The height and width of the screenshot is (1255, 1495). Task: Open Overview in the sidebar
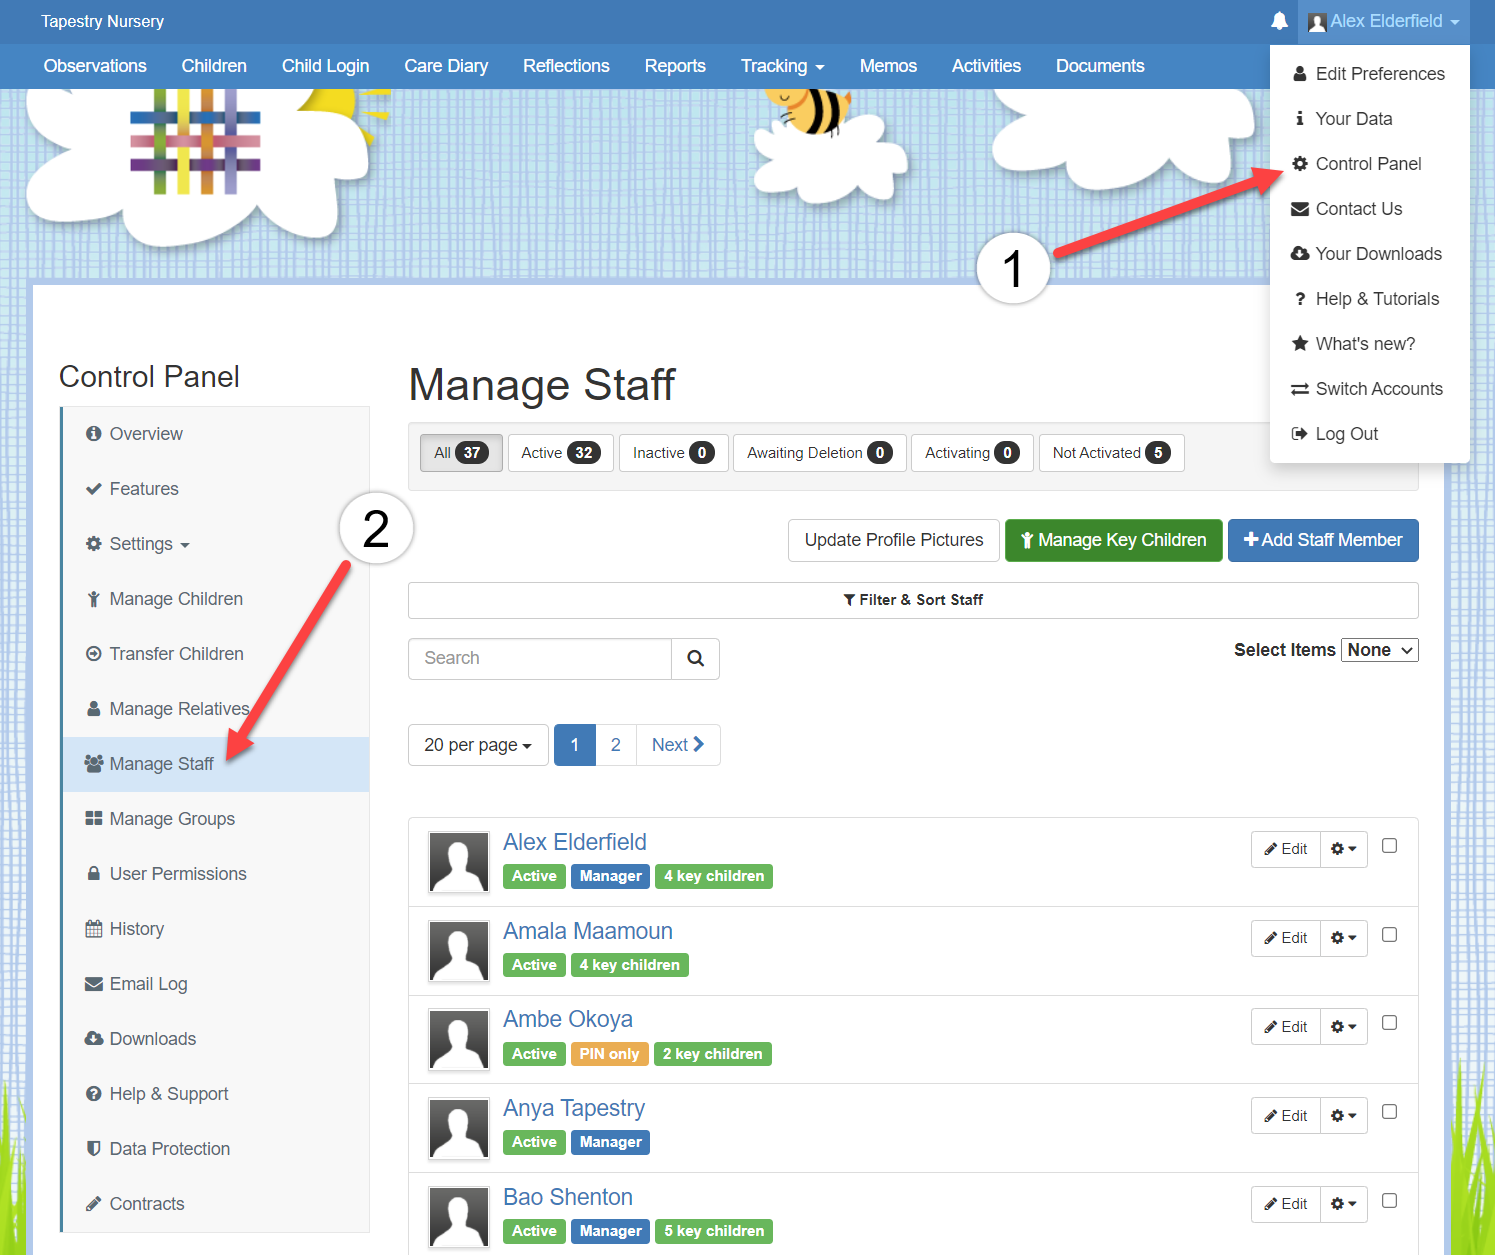tap(216, 434)
